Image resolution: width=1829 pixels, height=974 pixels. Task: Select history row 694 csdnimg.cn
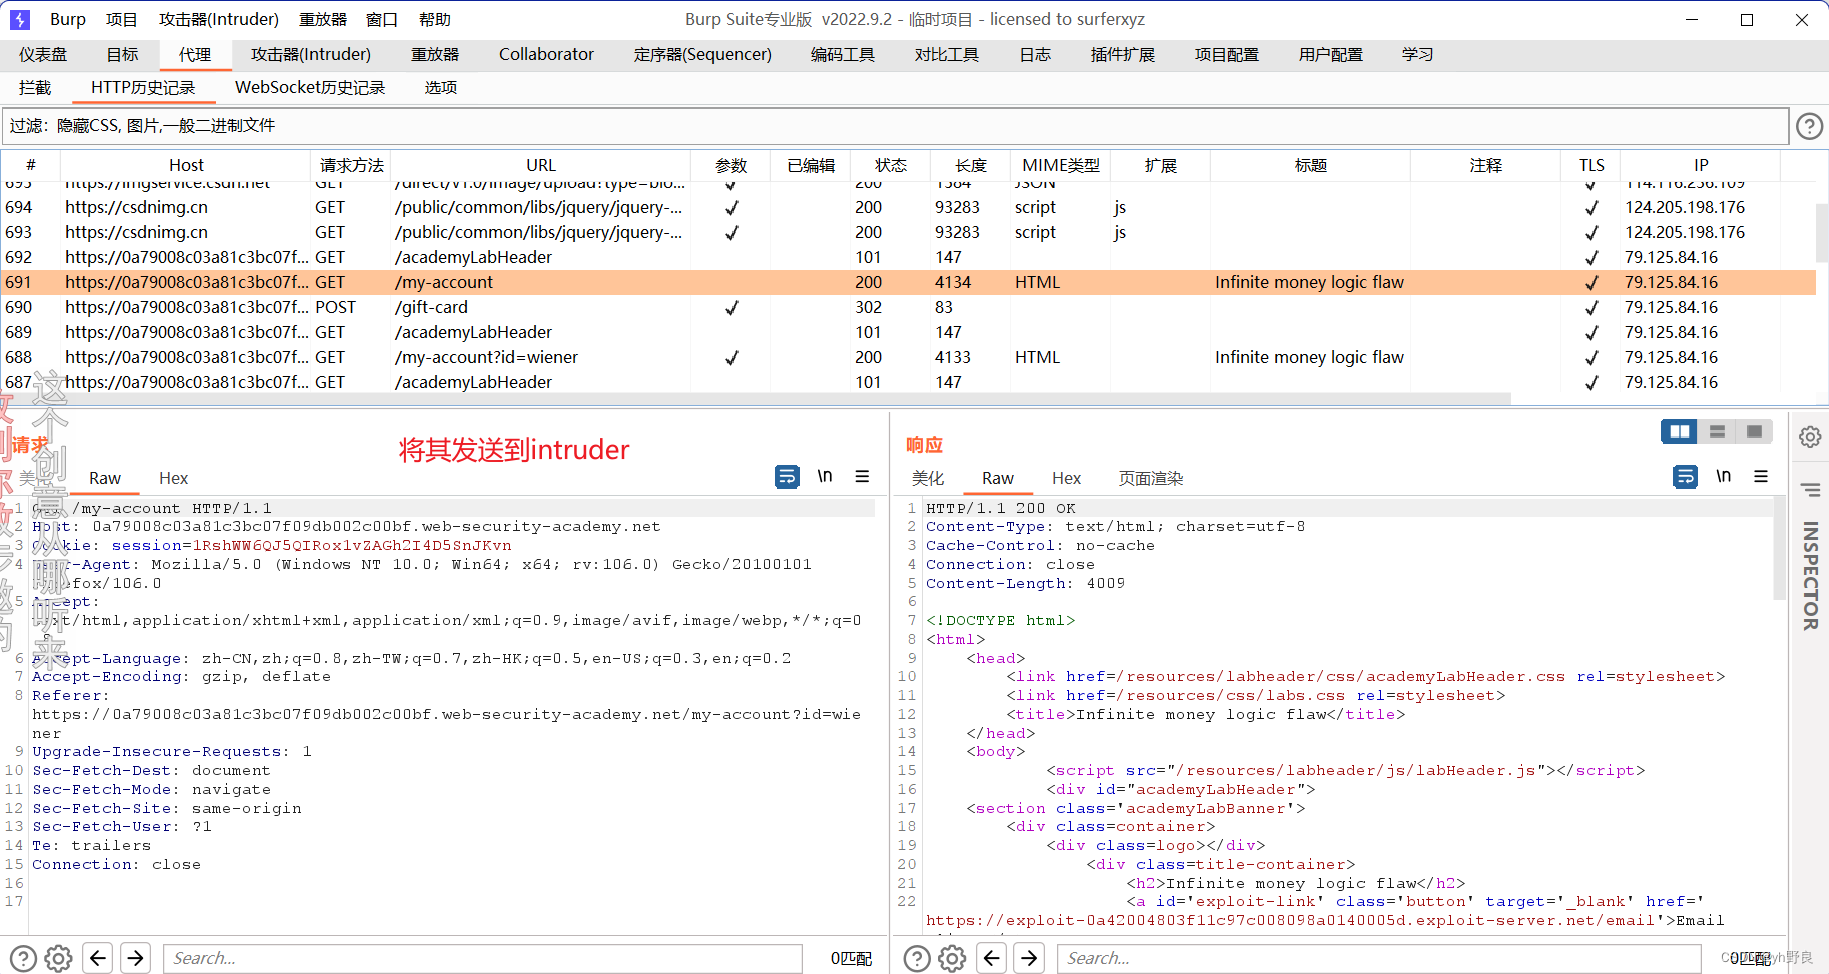tap(908, 207)
